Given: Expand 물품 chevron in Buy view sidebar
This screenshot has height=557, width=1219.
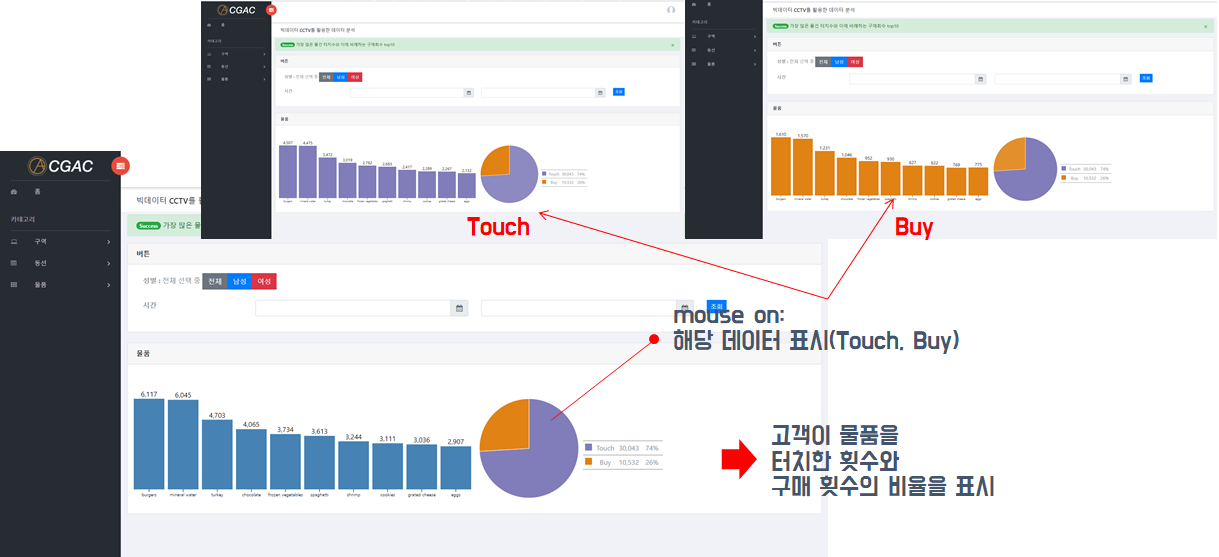Looking at the screenshot, I should (x=755, y=64).
